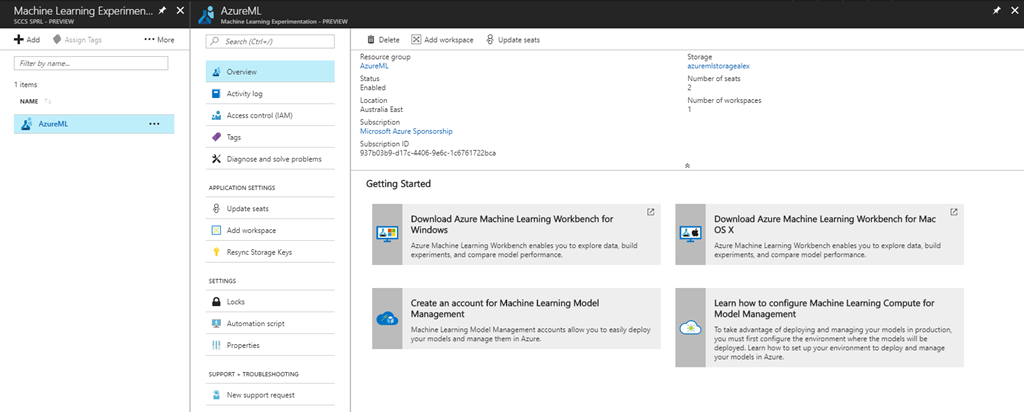The width and height of the screenshot is (1024, 412).
Task: Close the AzureML blade
Action: pyautogui.click(x=1013, y=11)
